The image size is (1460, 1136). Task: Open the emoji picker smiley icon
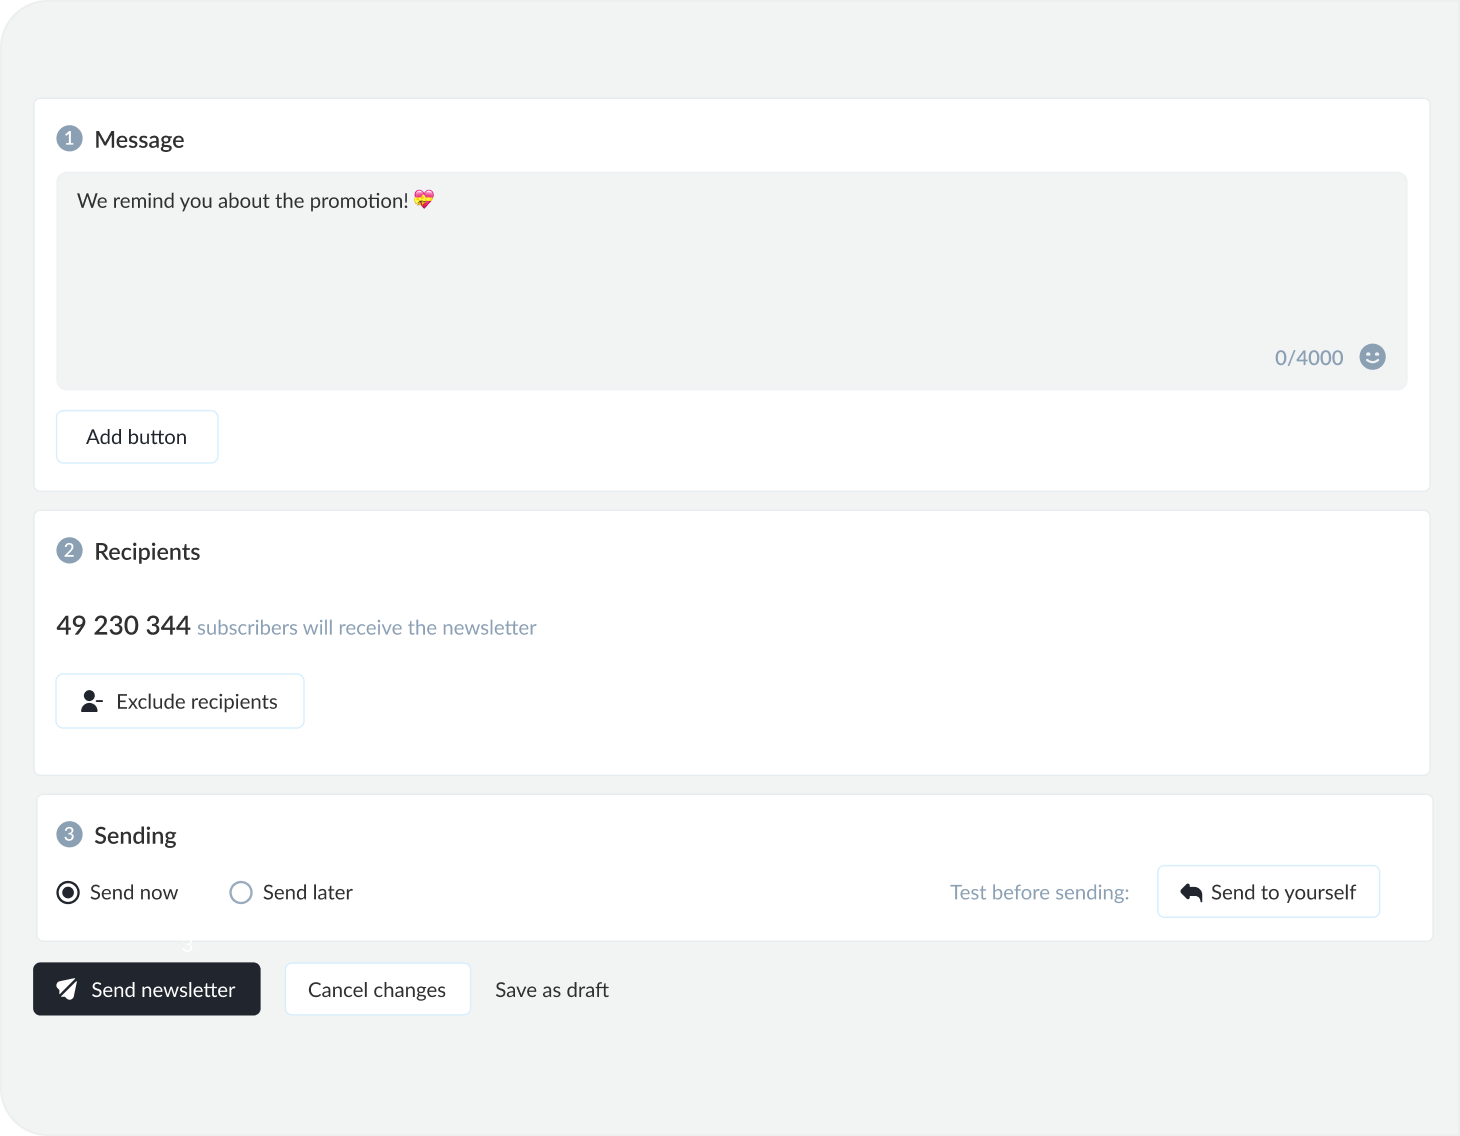click(1372, 357)
